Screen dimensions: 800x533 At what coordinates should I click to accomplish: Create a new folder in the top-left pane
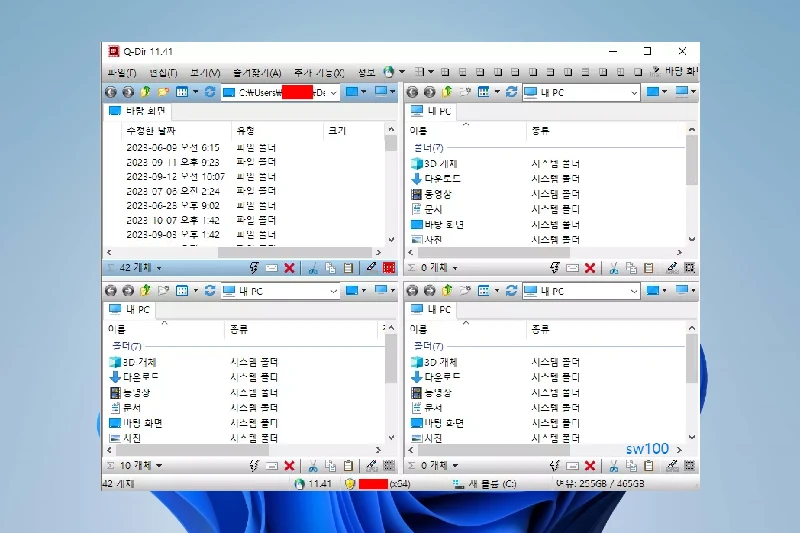[x=163, y=92]
